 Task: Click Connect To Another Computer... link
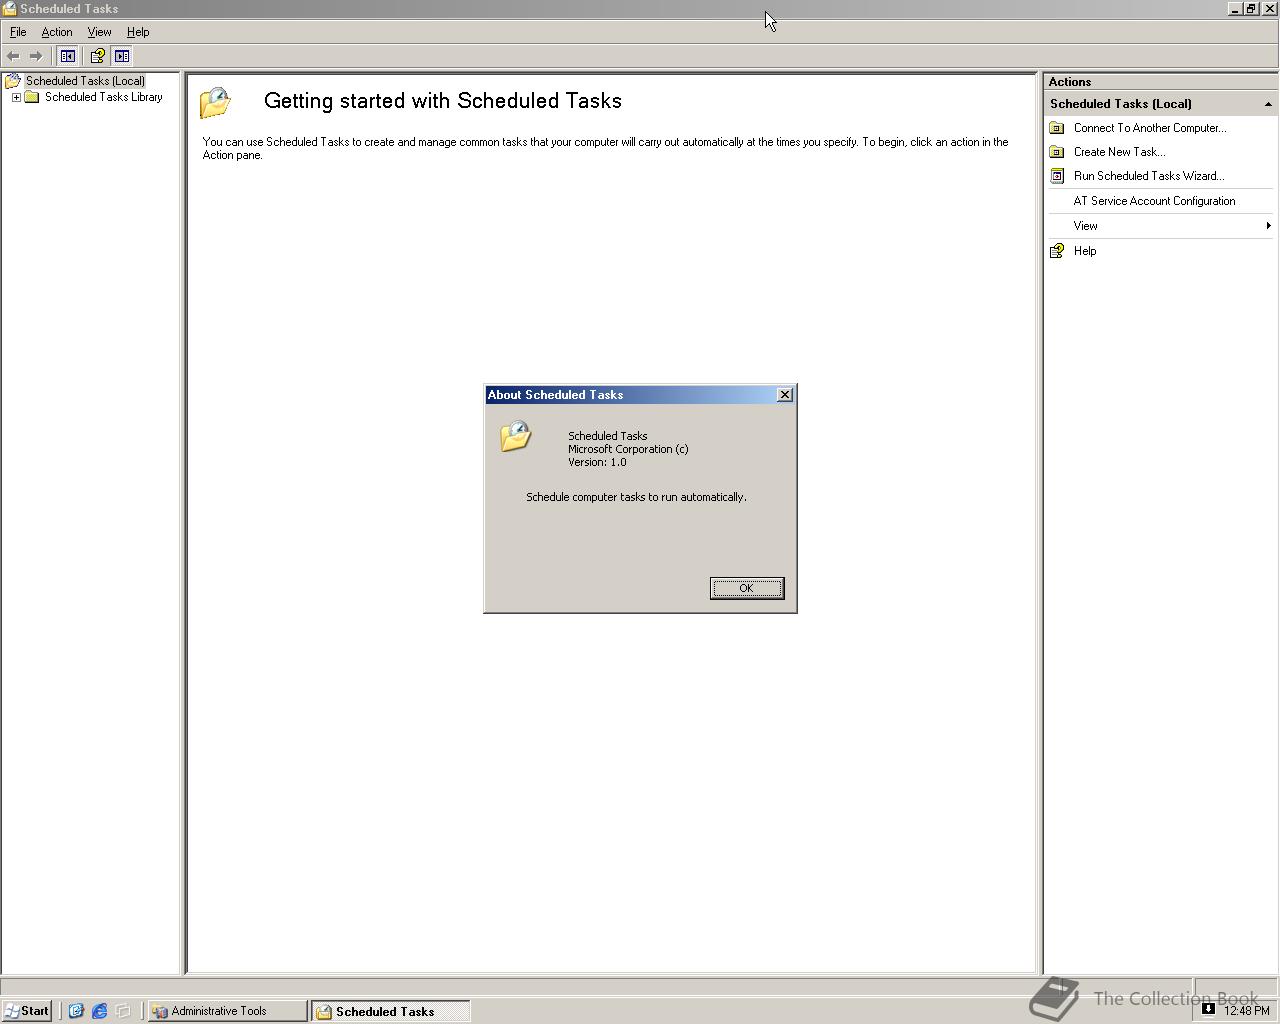(x=1150, y=128)
